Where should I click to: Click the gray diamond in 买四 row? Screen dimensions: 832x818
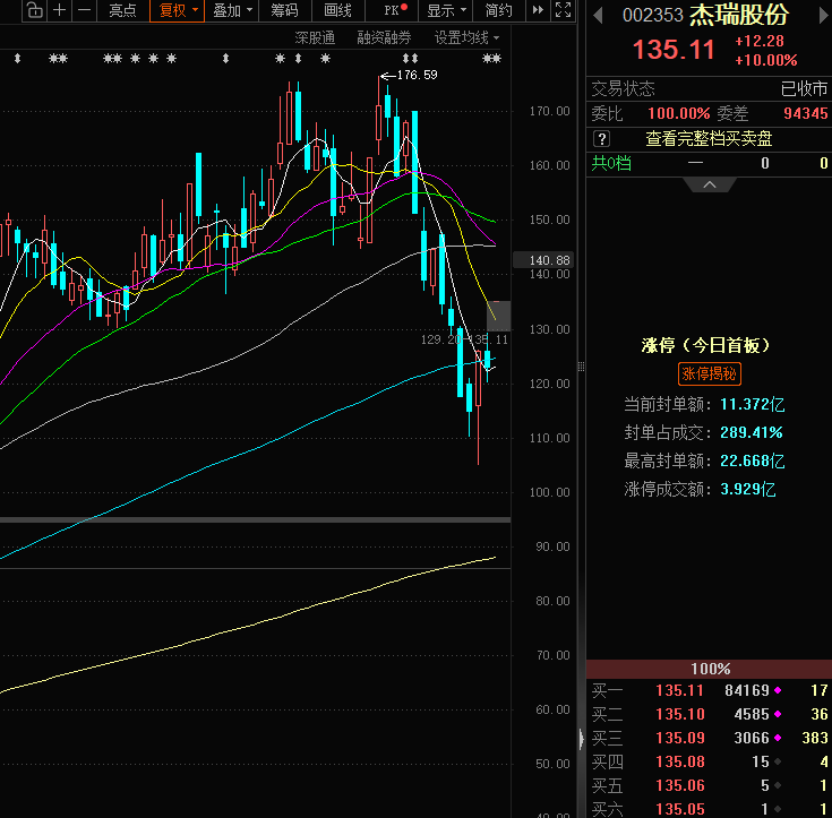pos(777,762)
